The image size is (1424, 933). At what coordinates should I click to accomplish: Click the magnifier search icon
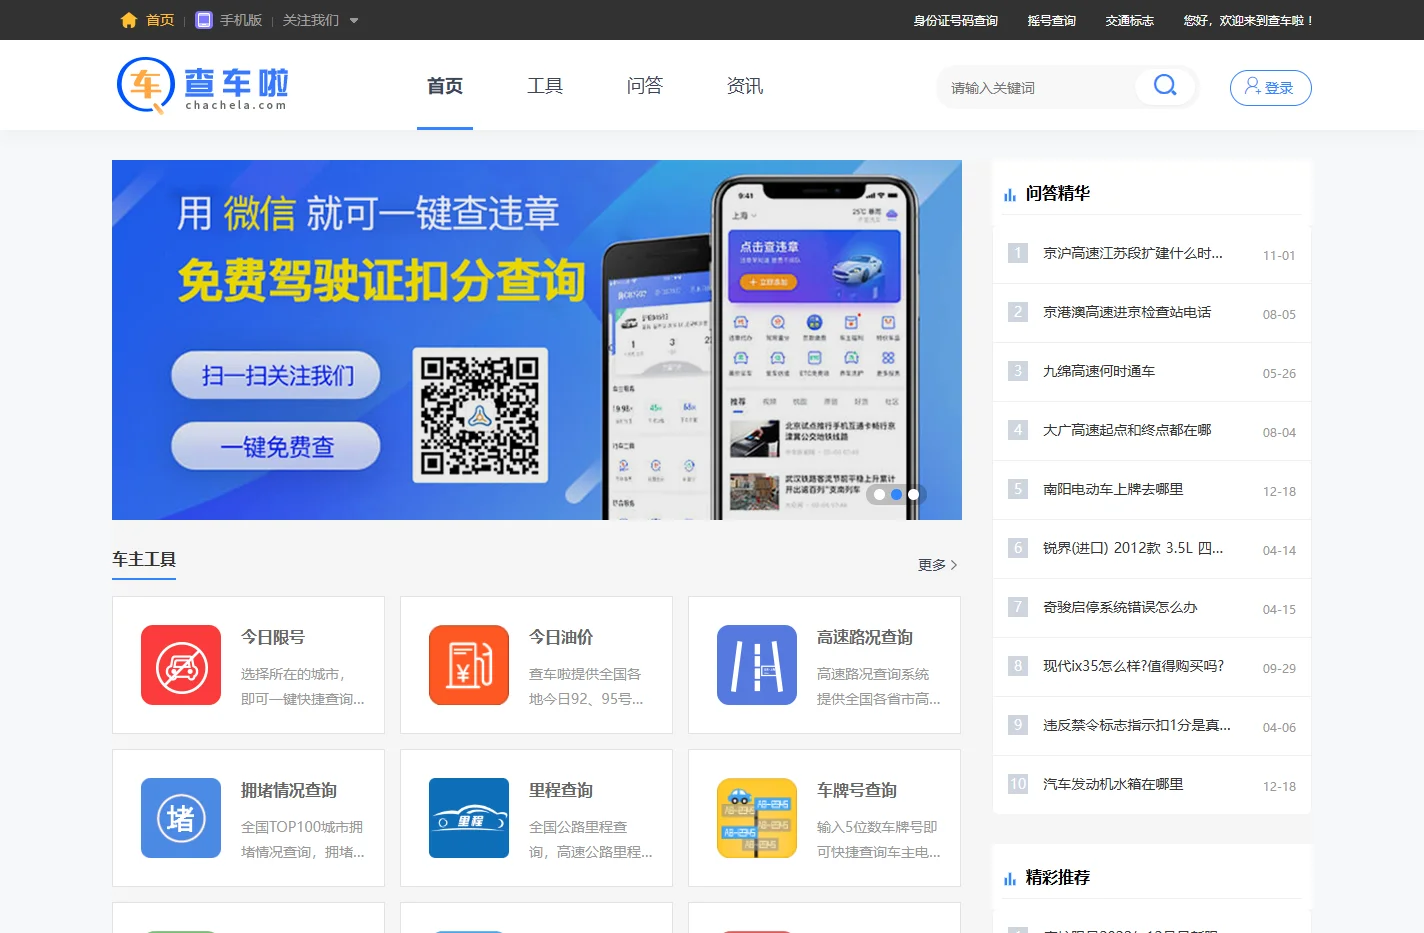pyautogui.click(x=1165, y=86)
